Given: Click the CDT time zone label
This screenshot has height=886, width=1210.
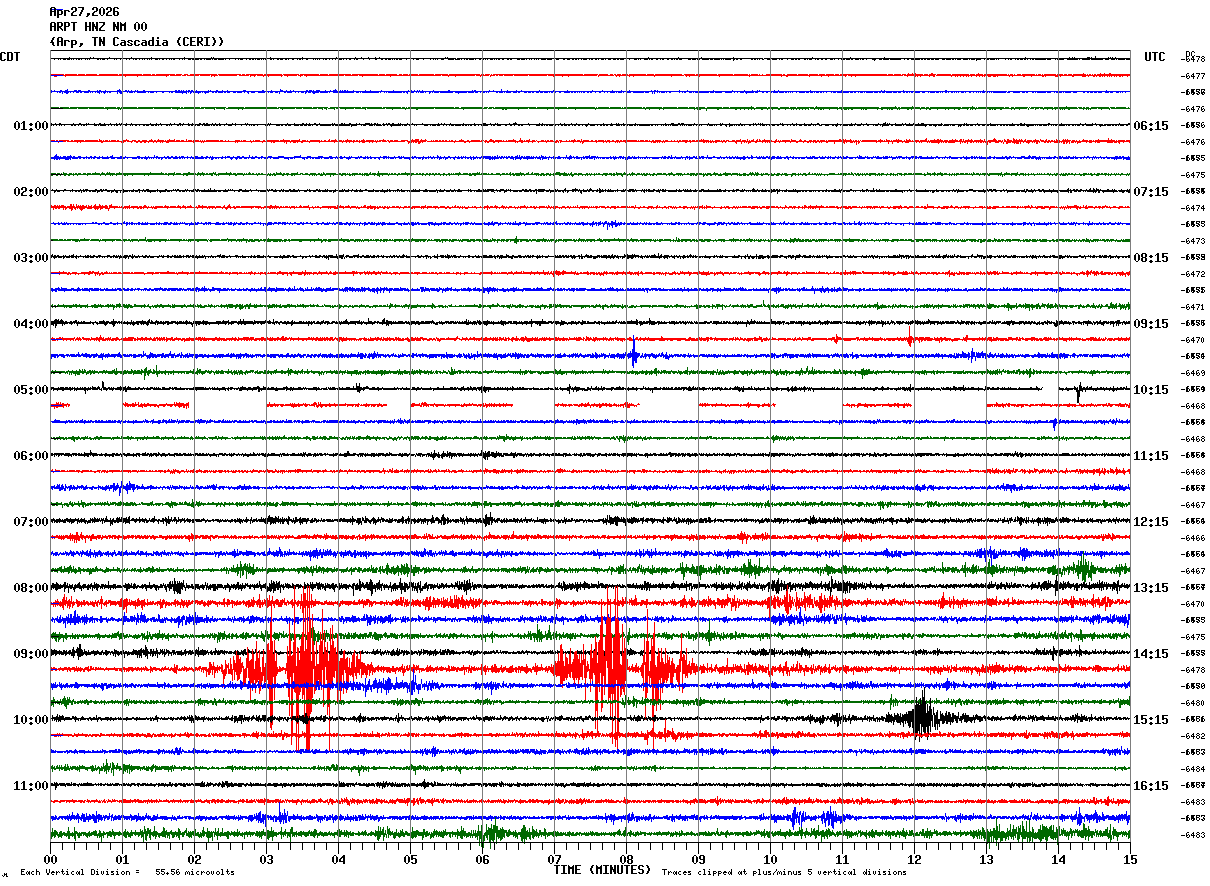Looking at the screenshot, I should click(x=10, y=57).
